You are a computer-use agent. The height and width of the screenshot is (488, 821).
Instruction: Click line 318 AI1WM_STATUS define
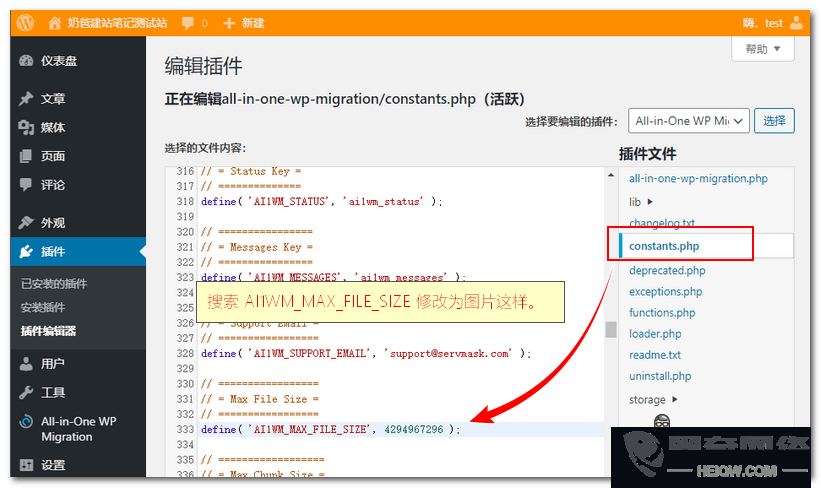coord(321,202)
